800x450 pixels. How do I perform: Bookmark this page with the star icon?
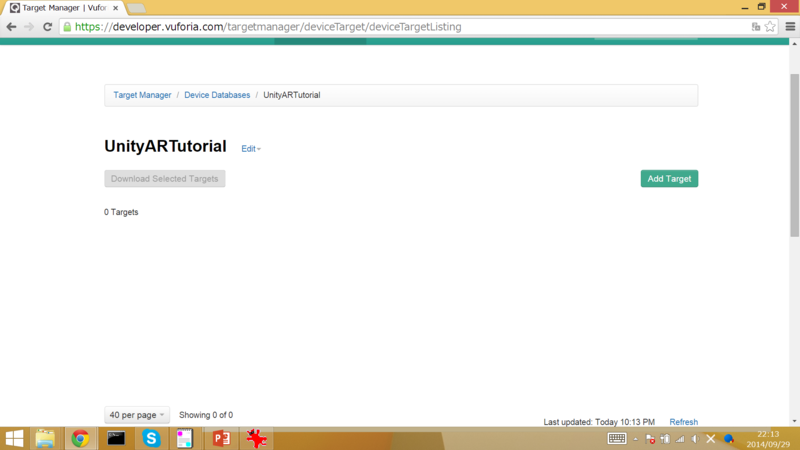[770, 27]
